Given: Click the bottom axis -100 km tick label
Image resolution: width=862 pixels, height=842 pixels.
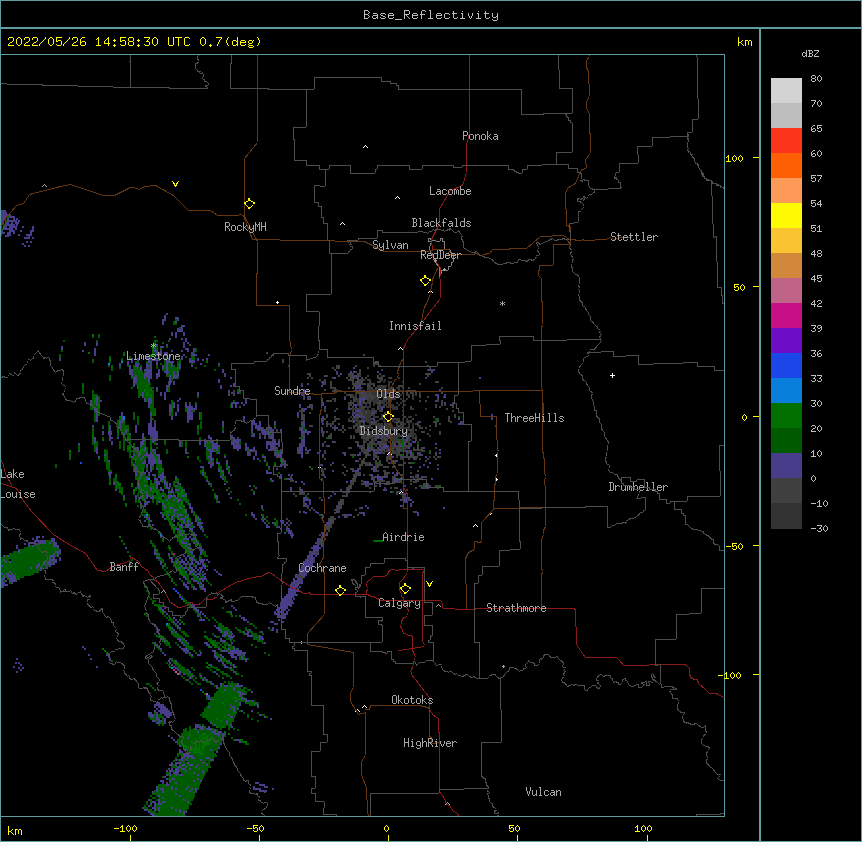Looking at the screenshot, I should tap(125, 828).
